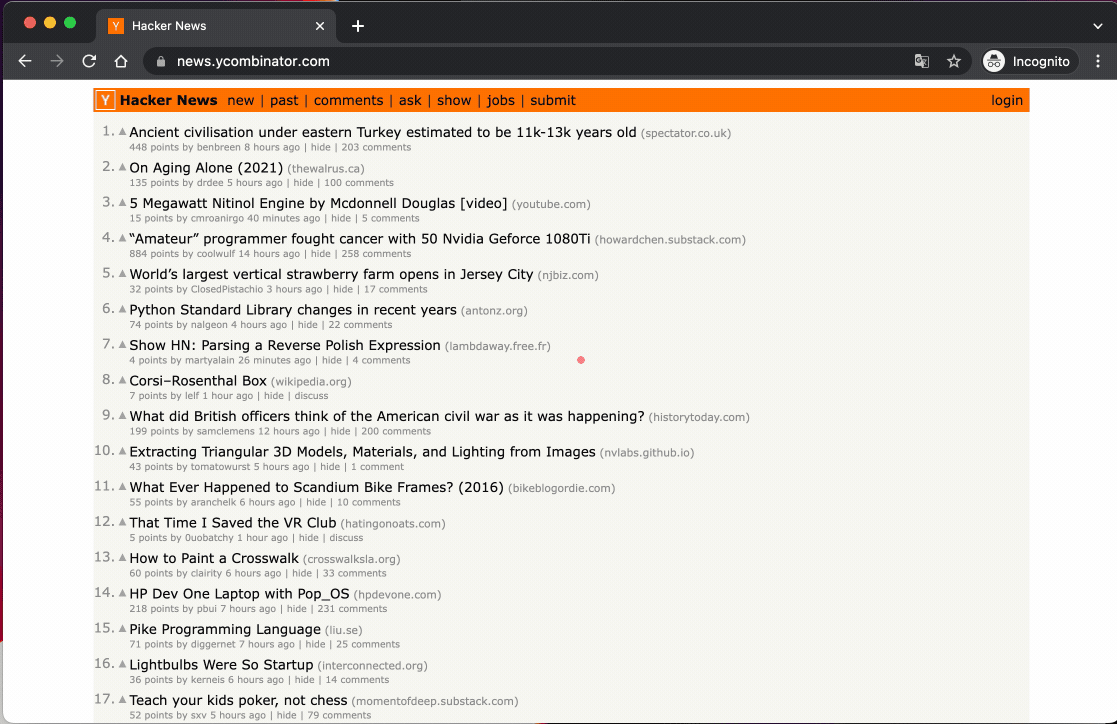Click the browser back arrow
Viewport: 1117px width, 724px height.
click(26, 61)
